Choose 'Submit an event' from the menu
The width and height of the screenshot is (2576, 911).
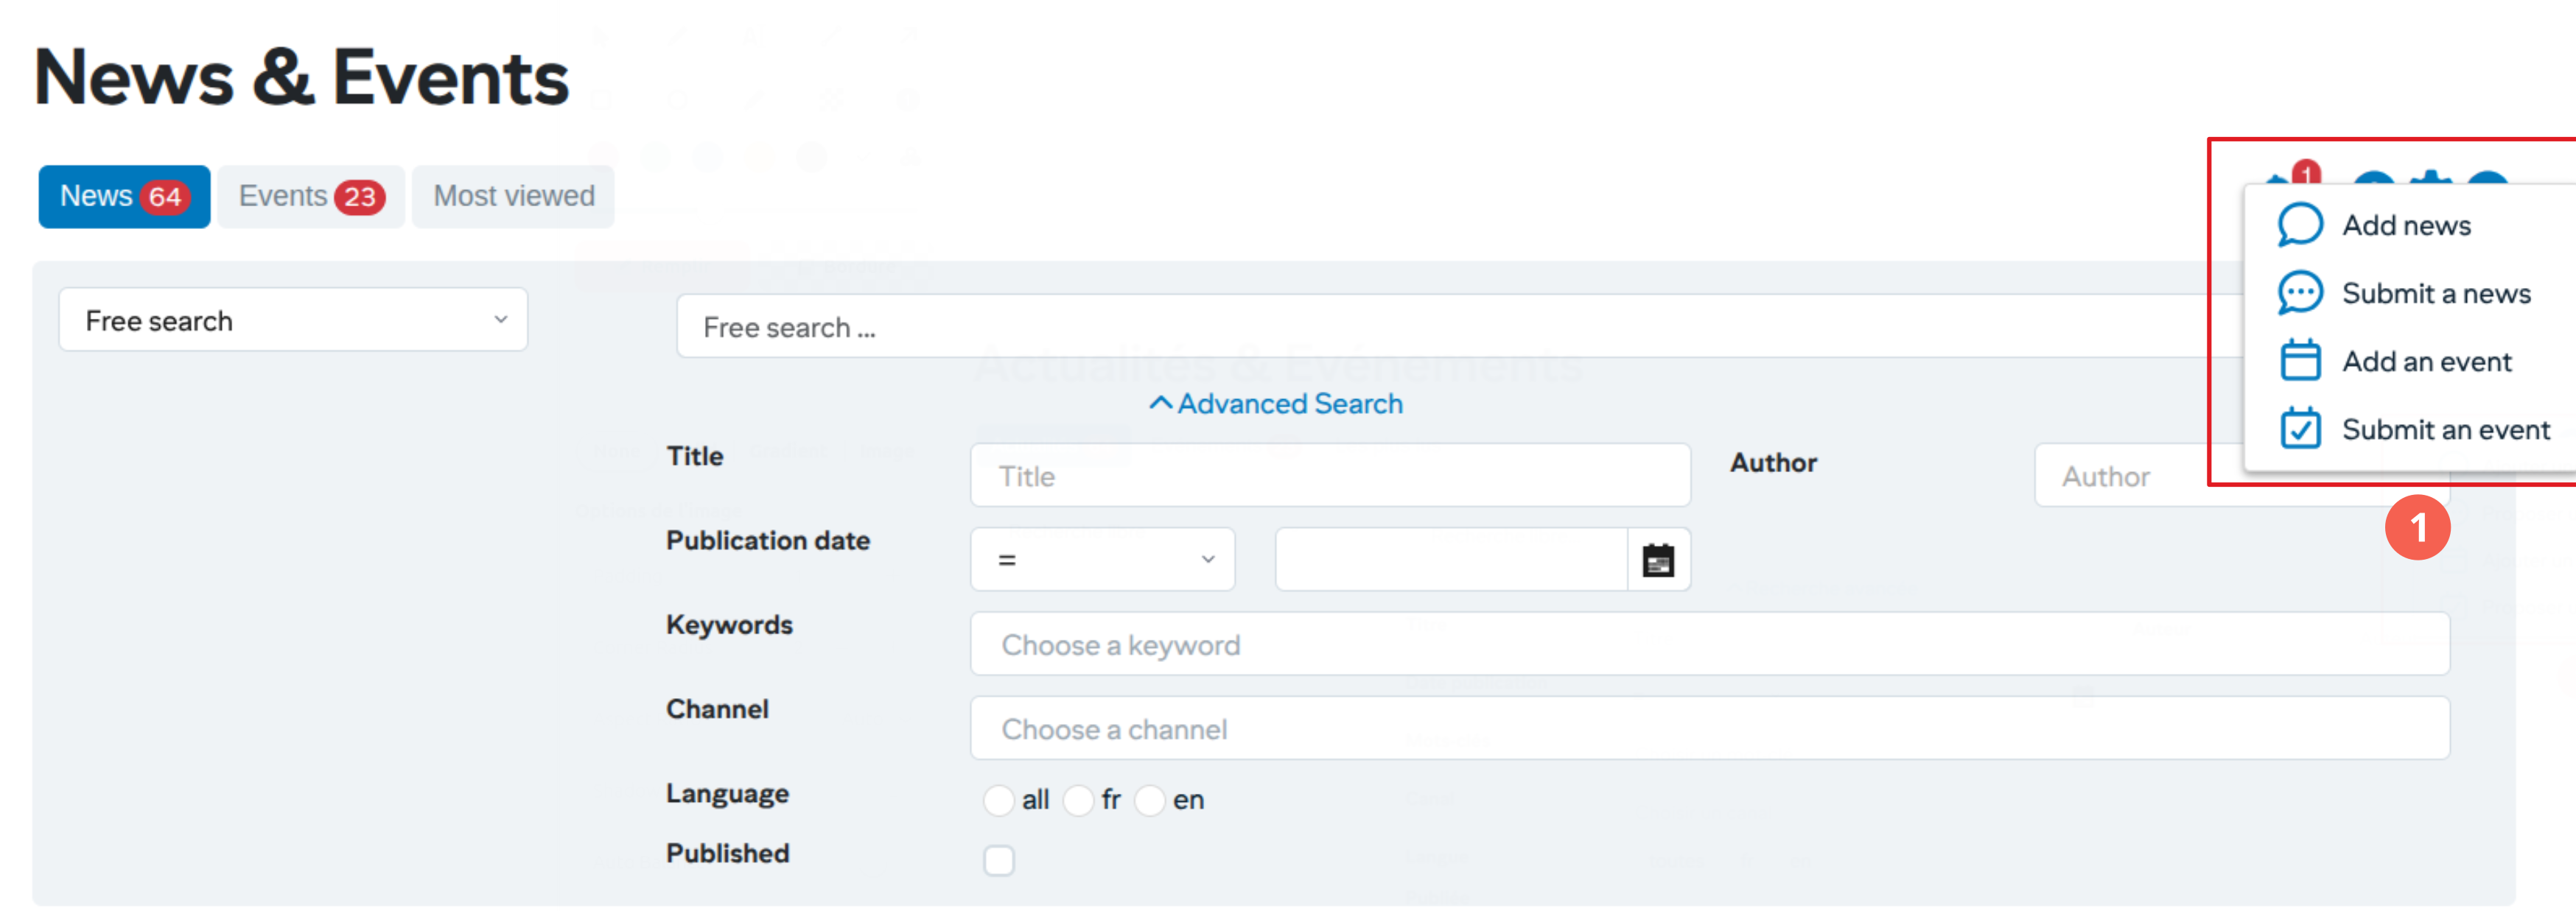pyautogui.click(x=2445, y=430)
